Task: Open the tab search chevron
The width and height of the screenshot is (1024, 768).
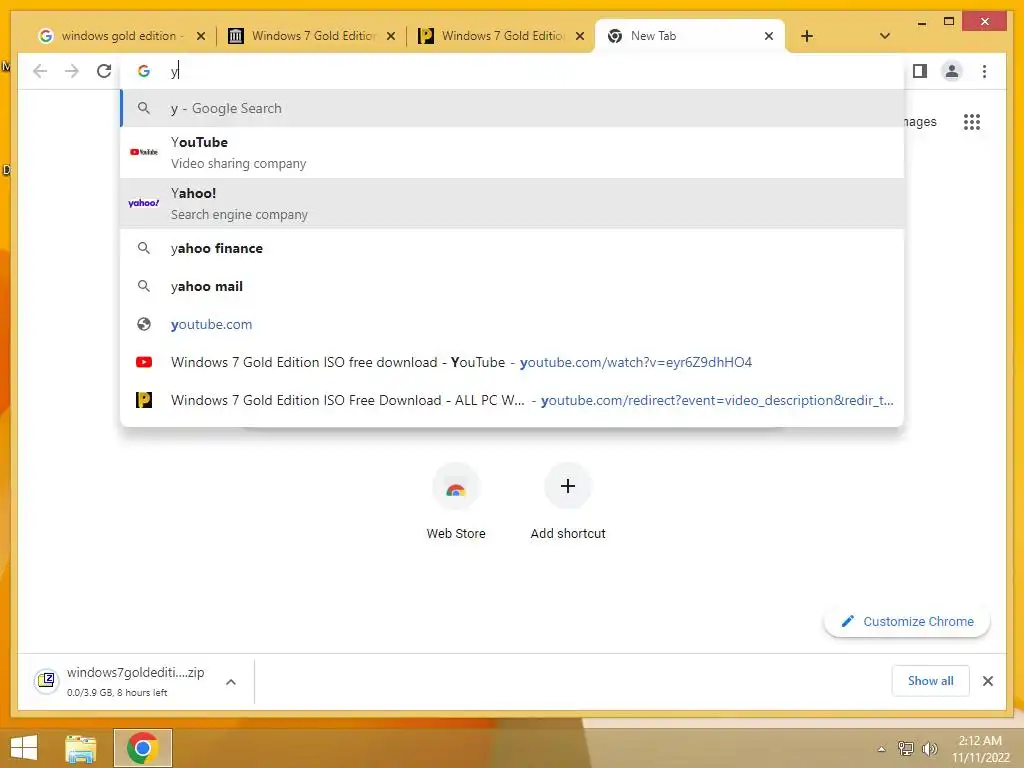Action: coord(885,36)
